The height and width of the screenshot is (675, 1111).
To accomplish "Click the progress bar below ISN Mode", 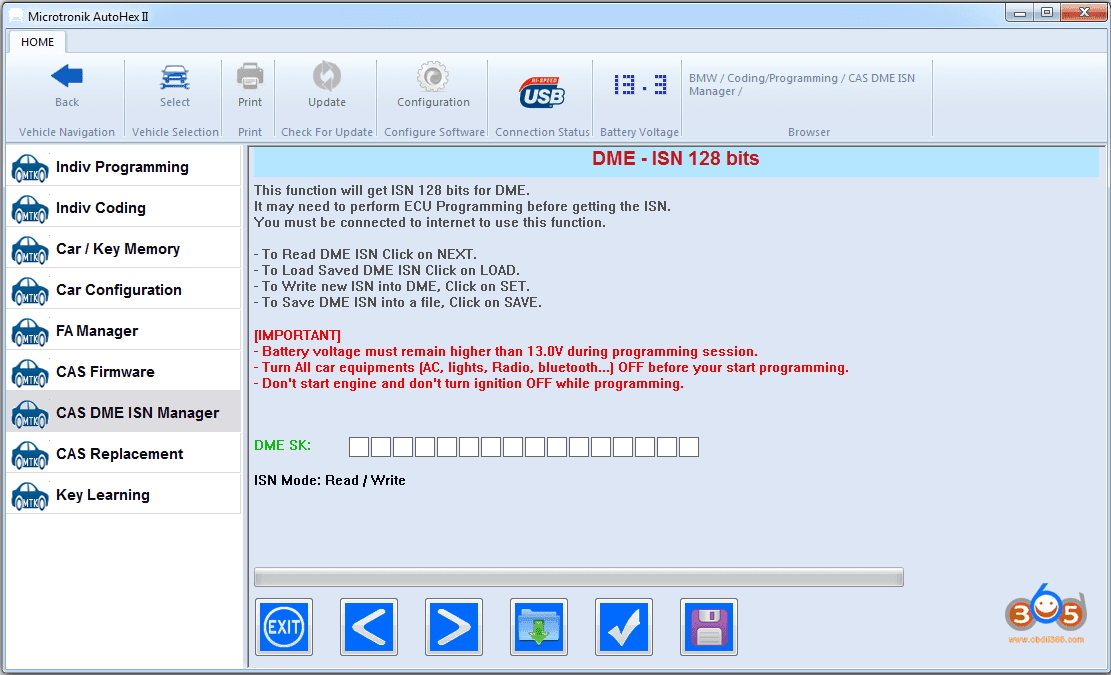I will pos(579,577).
